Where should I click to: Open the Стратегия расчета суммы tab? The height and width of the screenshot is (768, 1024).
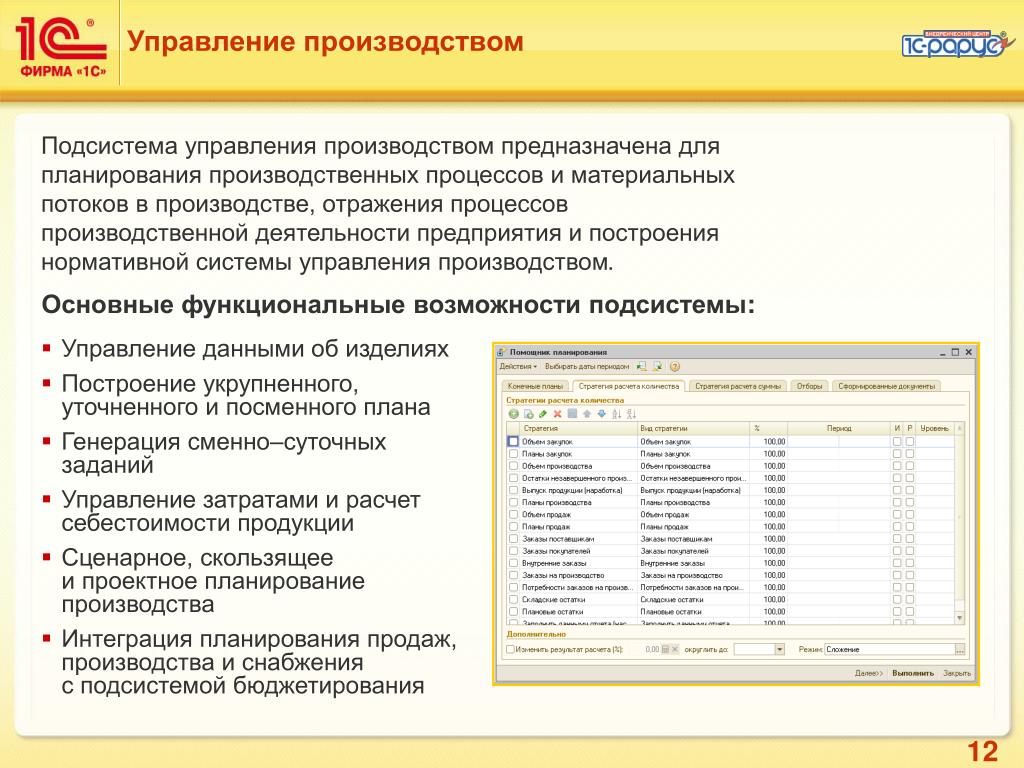point(737,387)
